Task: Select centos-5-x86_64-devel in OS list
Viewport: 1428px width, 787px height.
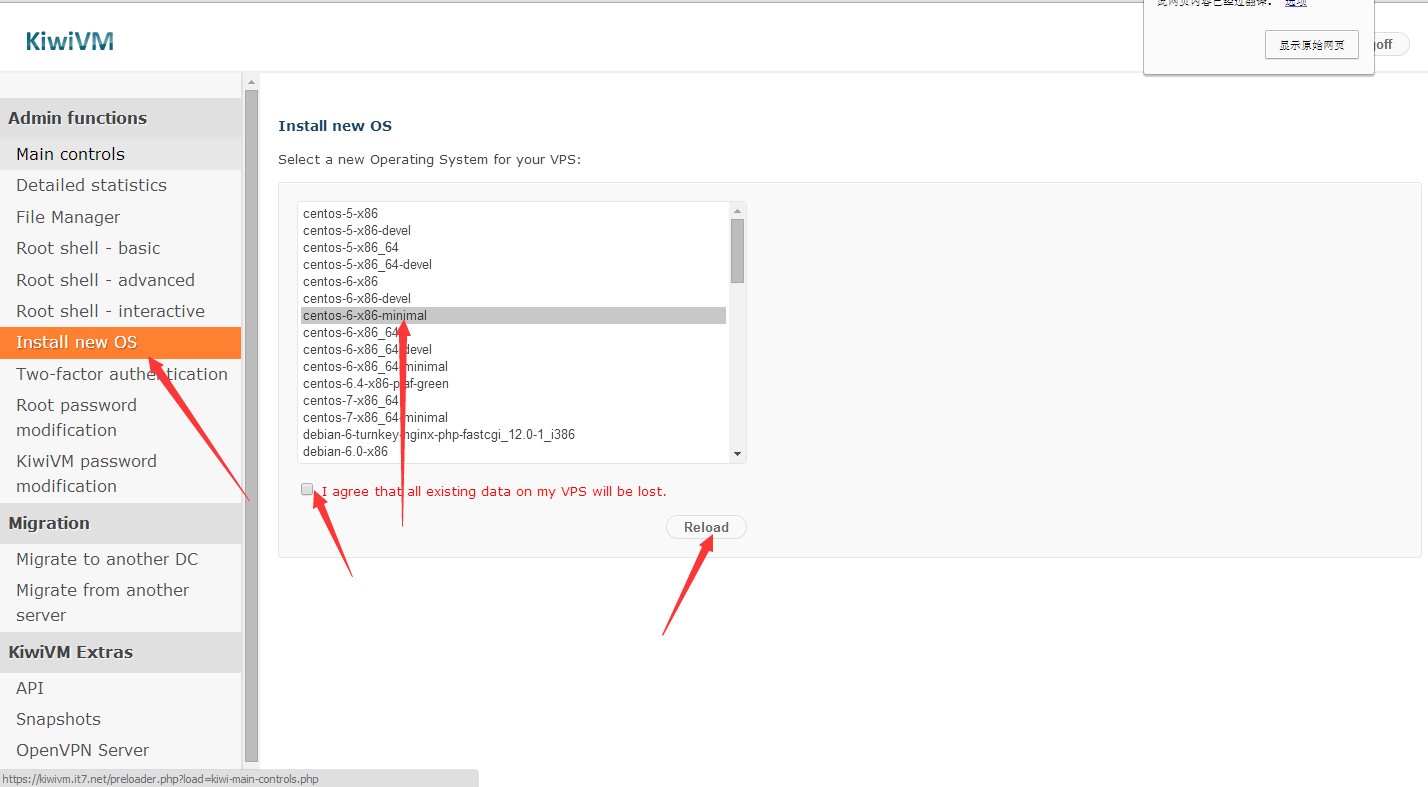Action: (513, 264)
